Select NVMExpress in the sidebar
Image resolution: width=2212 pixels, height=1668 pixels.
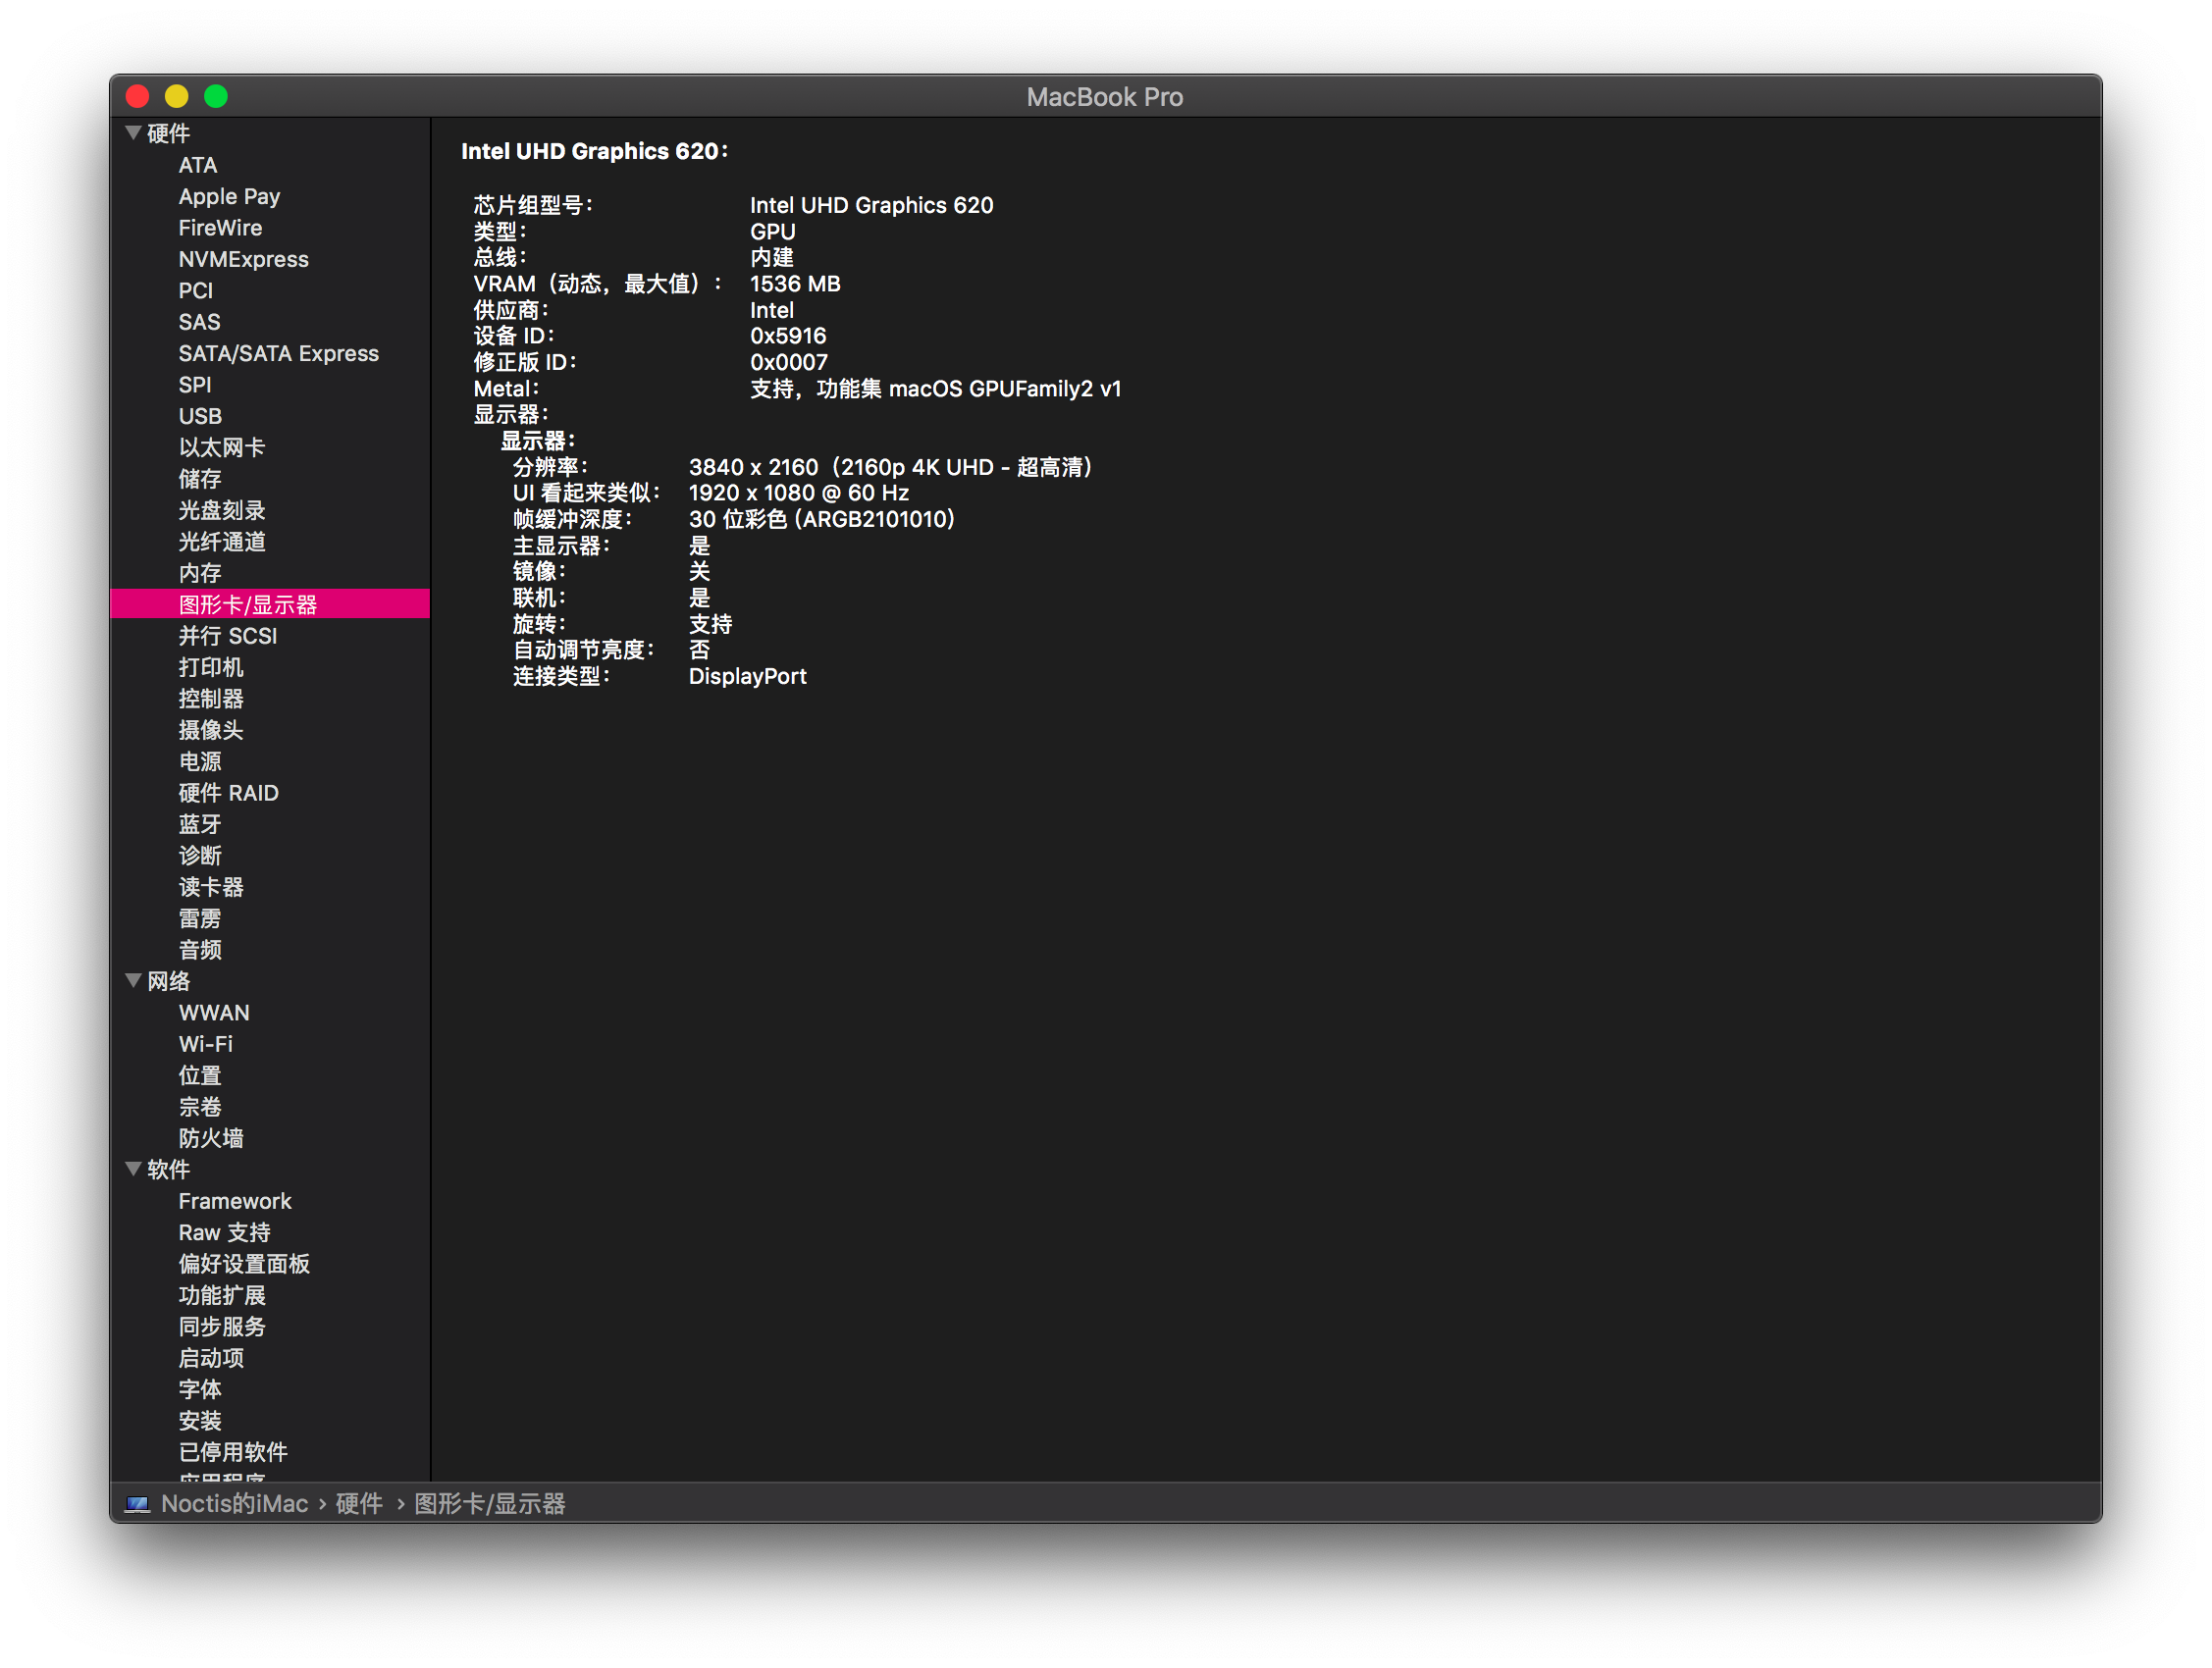[x=243, y=259]
